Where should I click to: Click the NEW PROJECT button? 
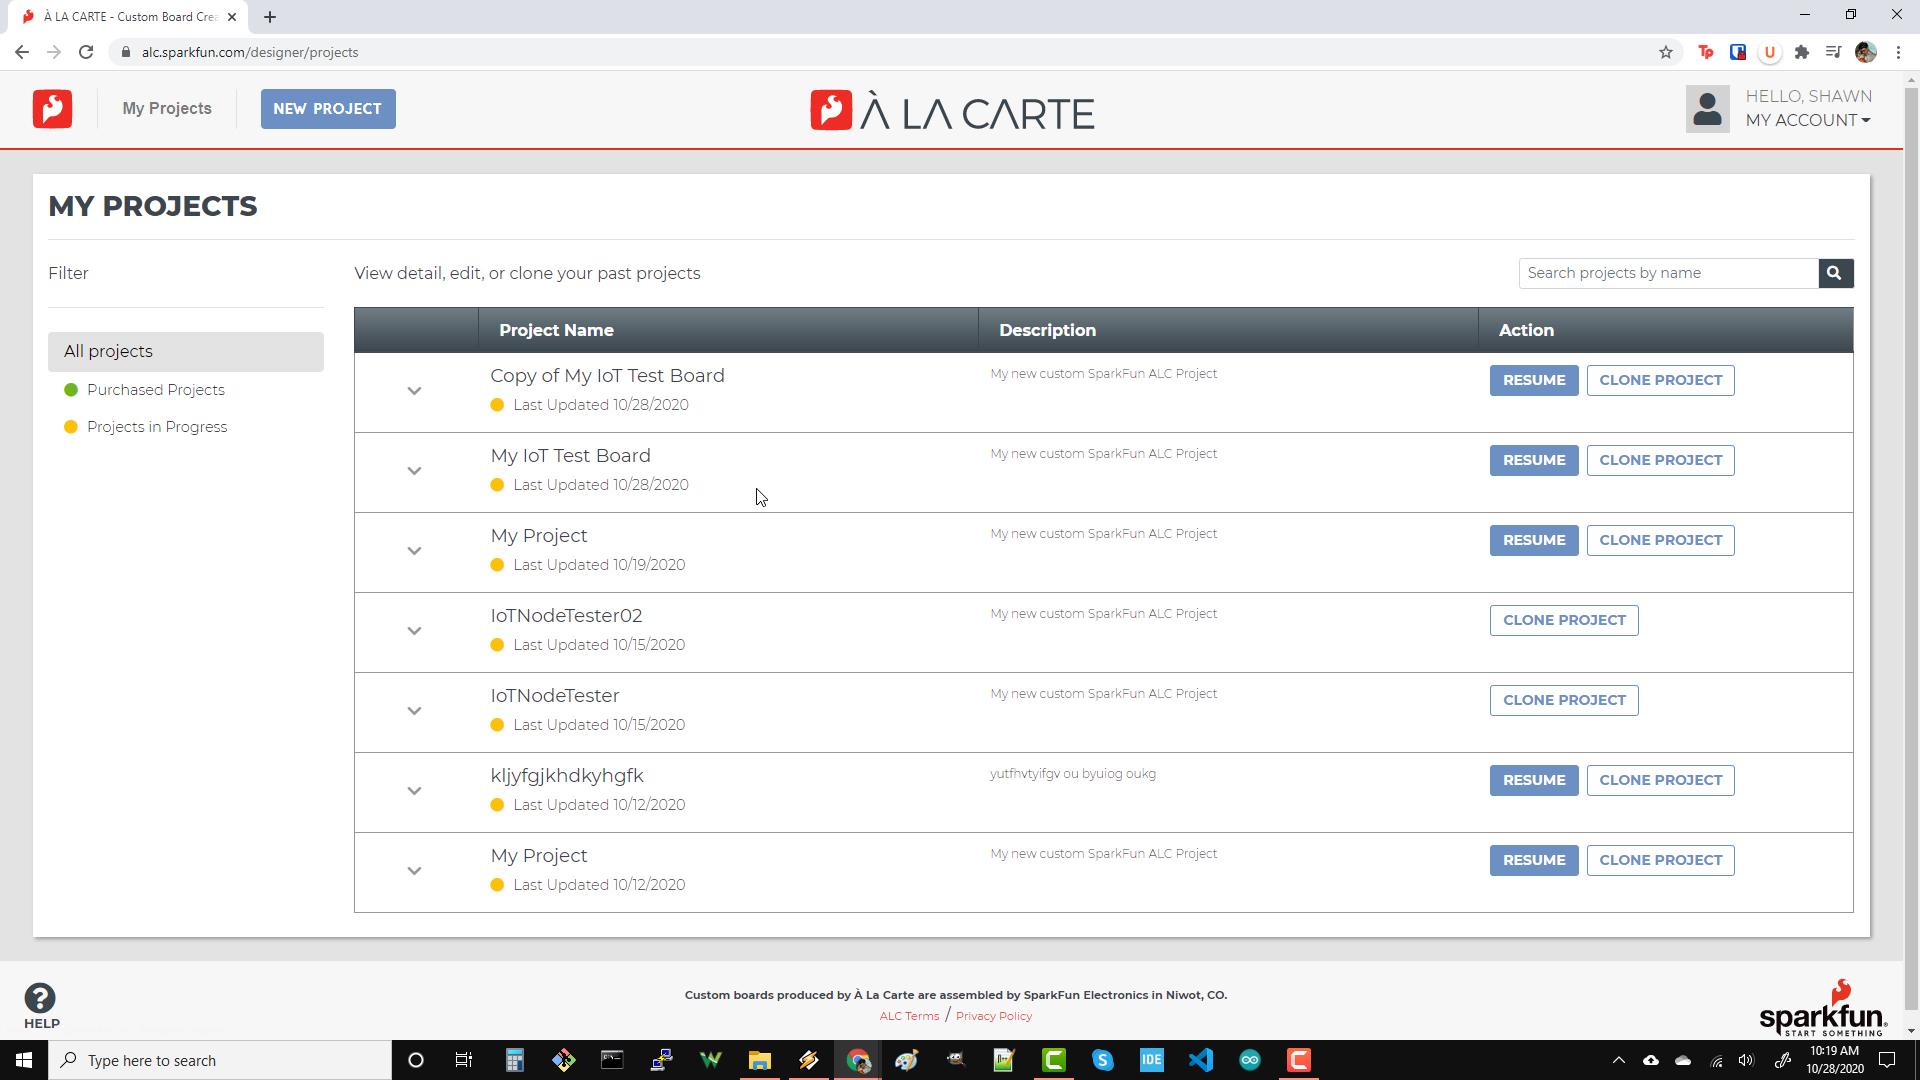[328, 109]
